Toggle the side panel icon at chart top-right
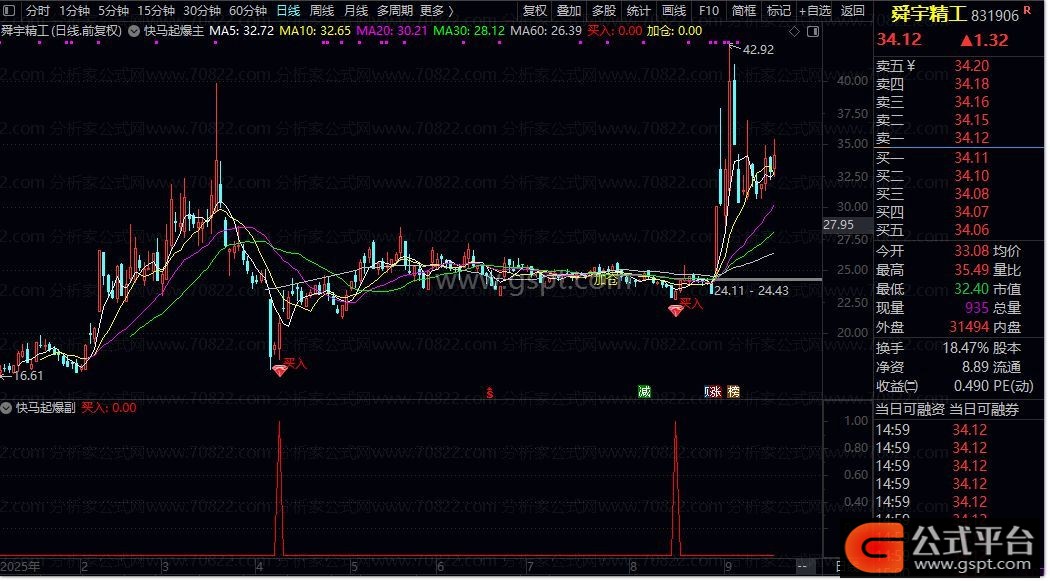This screenshot has height=581, width=1050. tap(813, 31)
